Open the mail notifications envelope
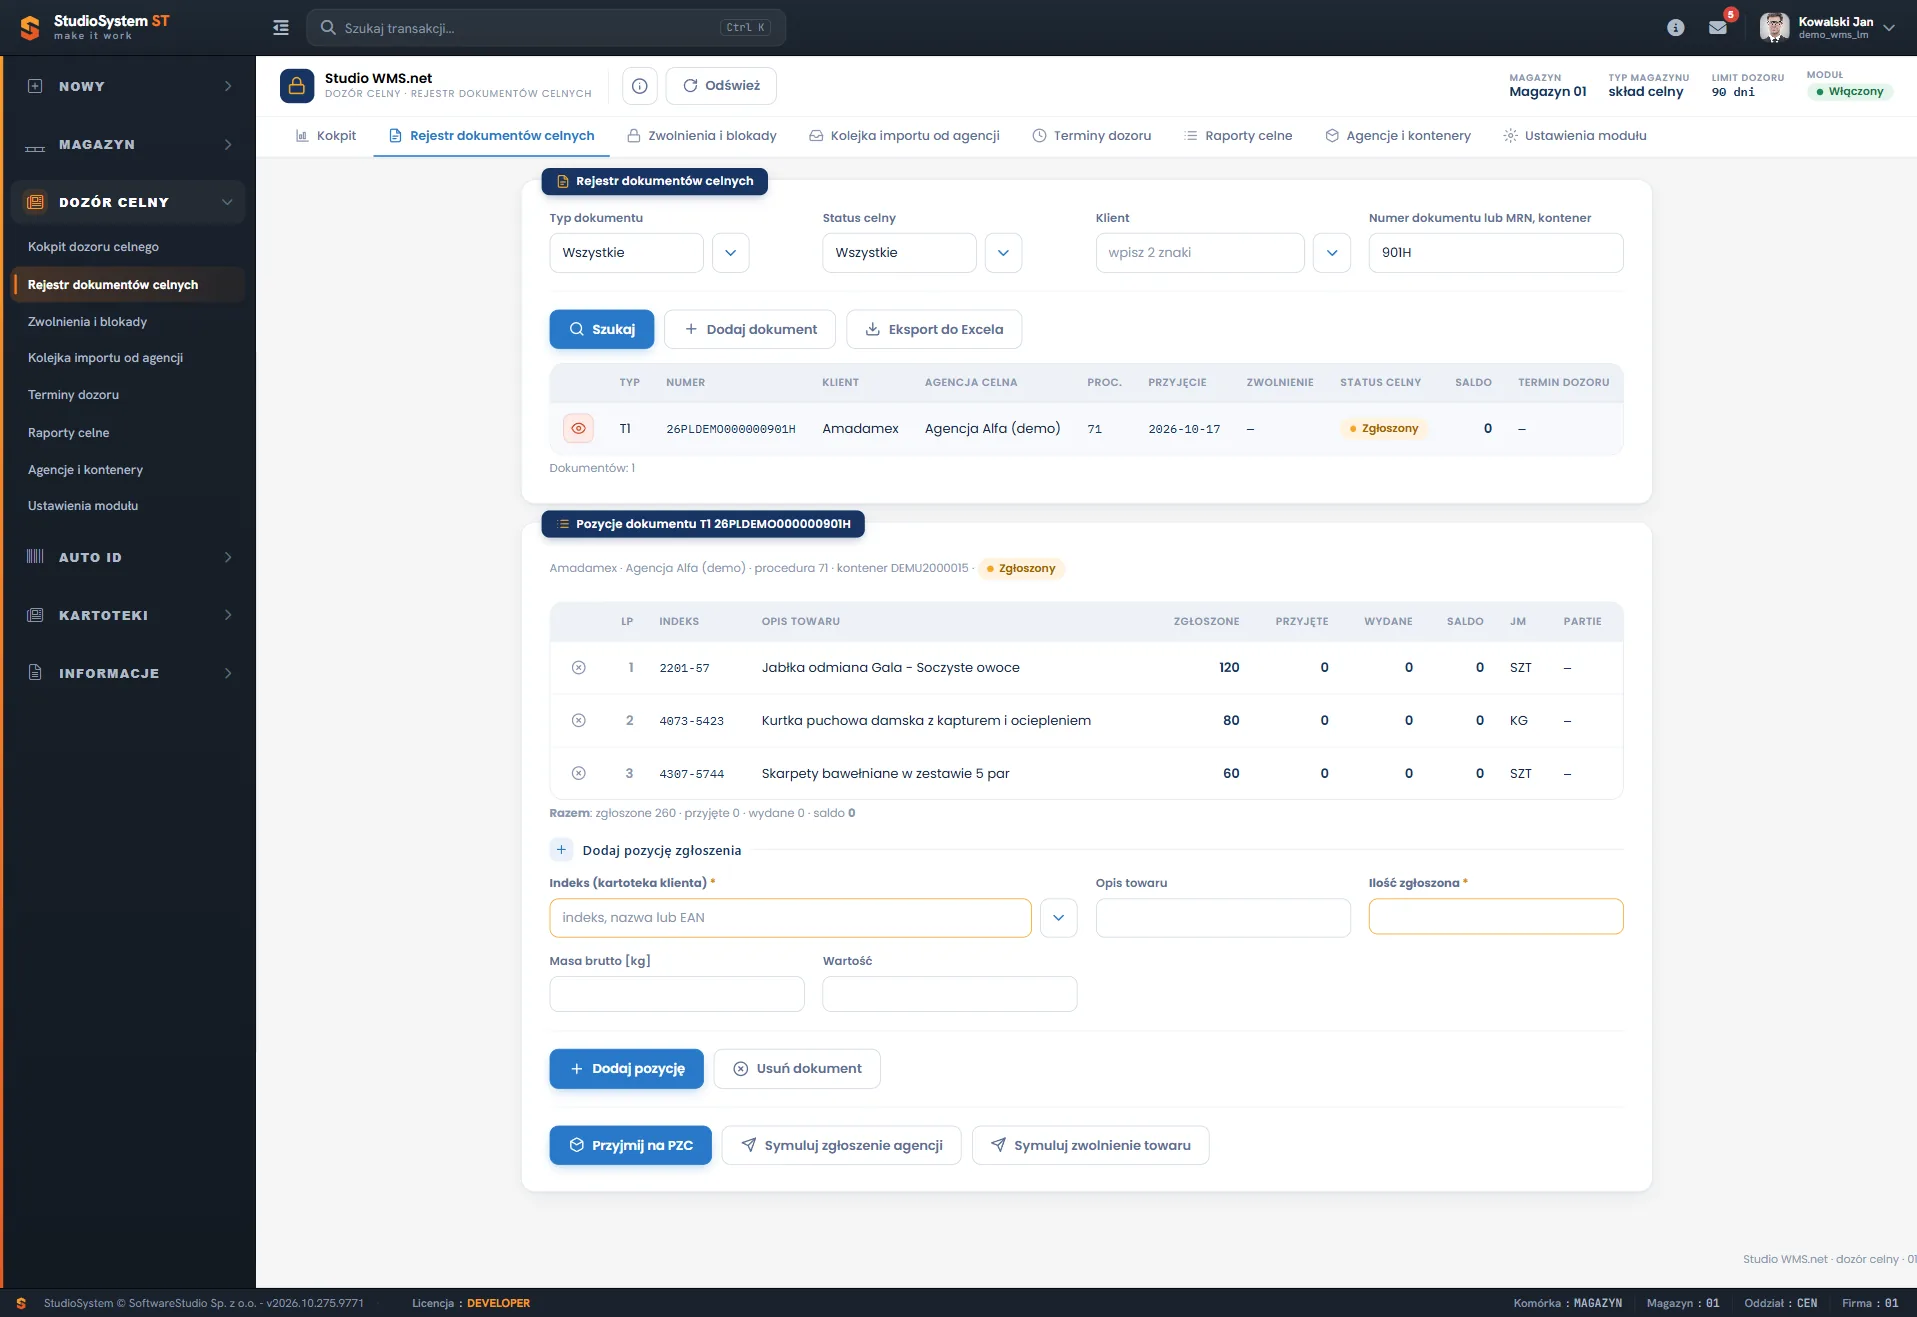1917x1317 pixels. [x=1718, y=28]
